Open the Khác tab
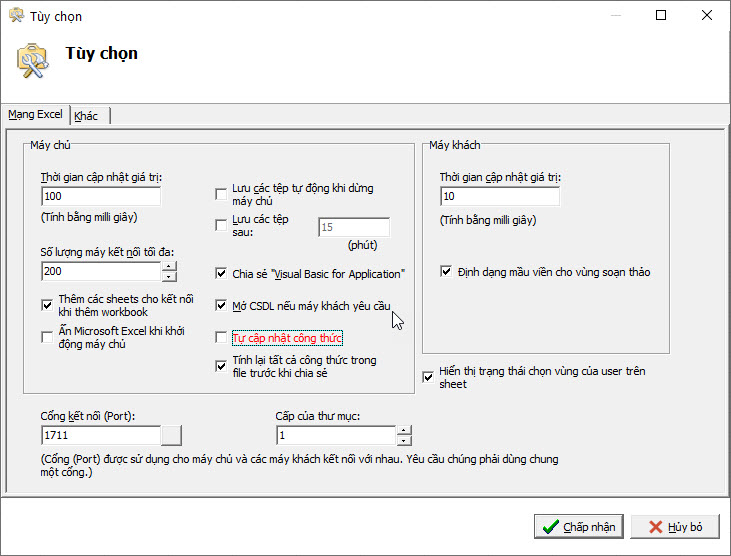731x556 pixels. tap(86, 116)
